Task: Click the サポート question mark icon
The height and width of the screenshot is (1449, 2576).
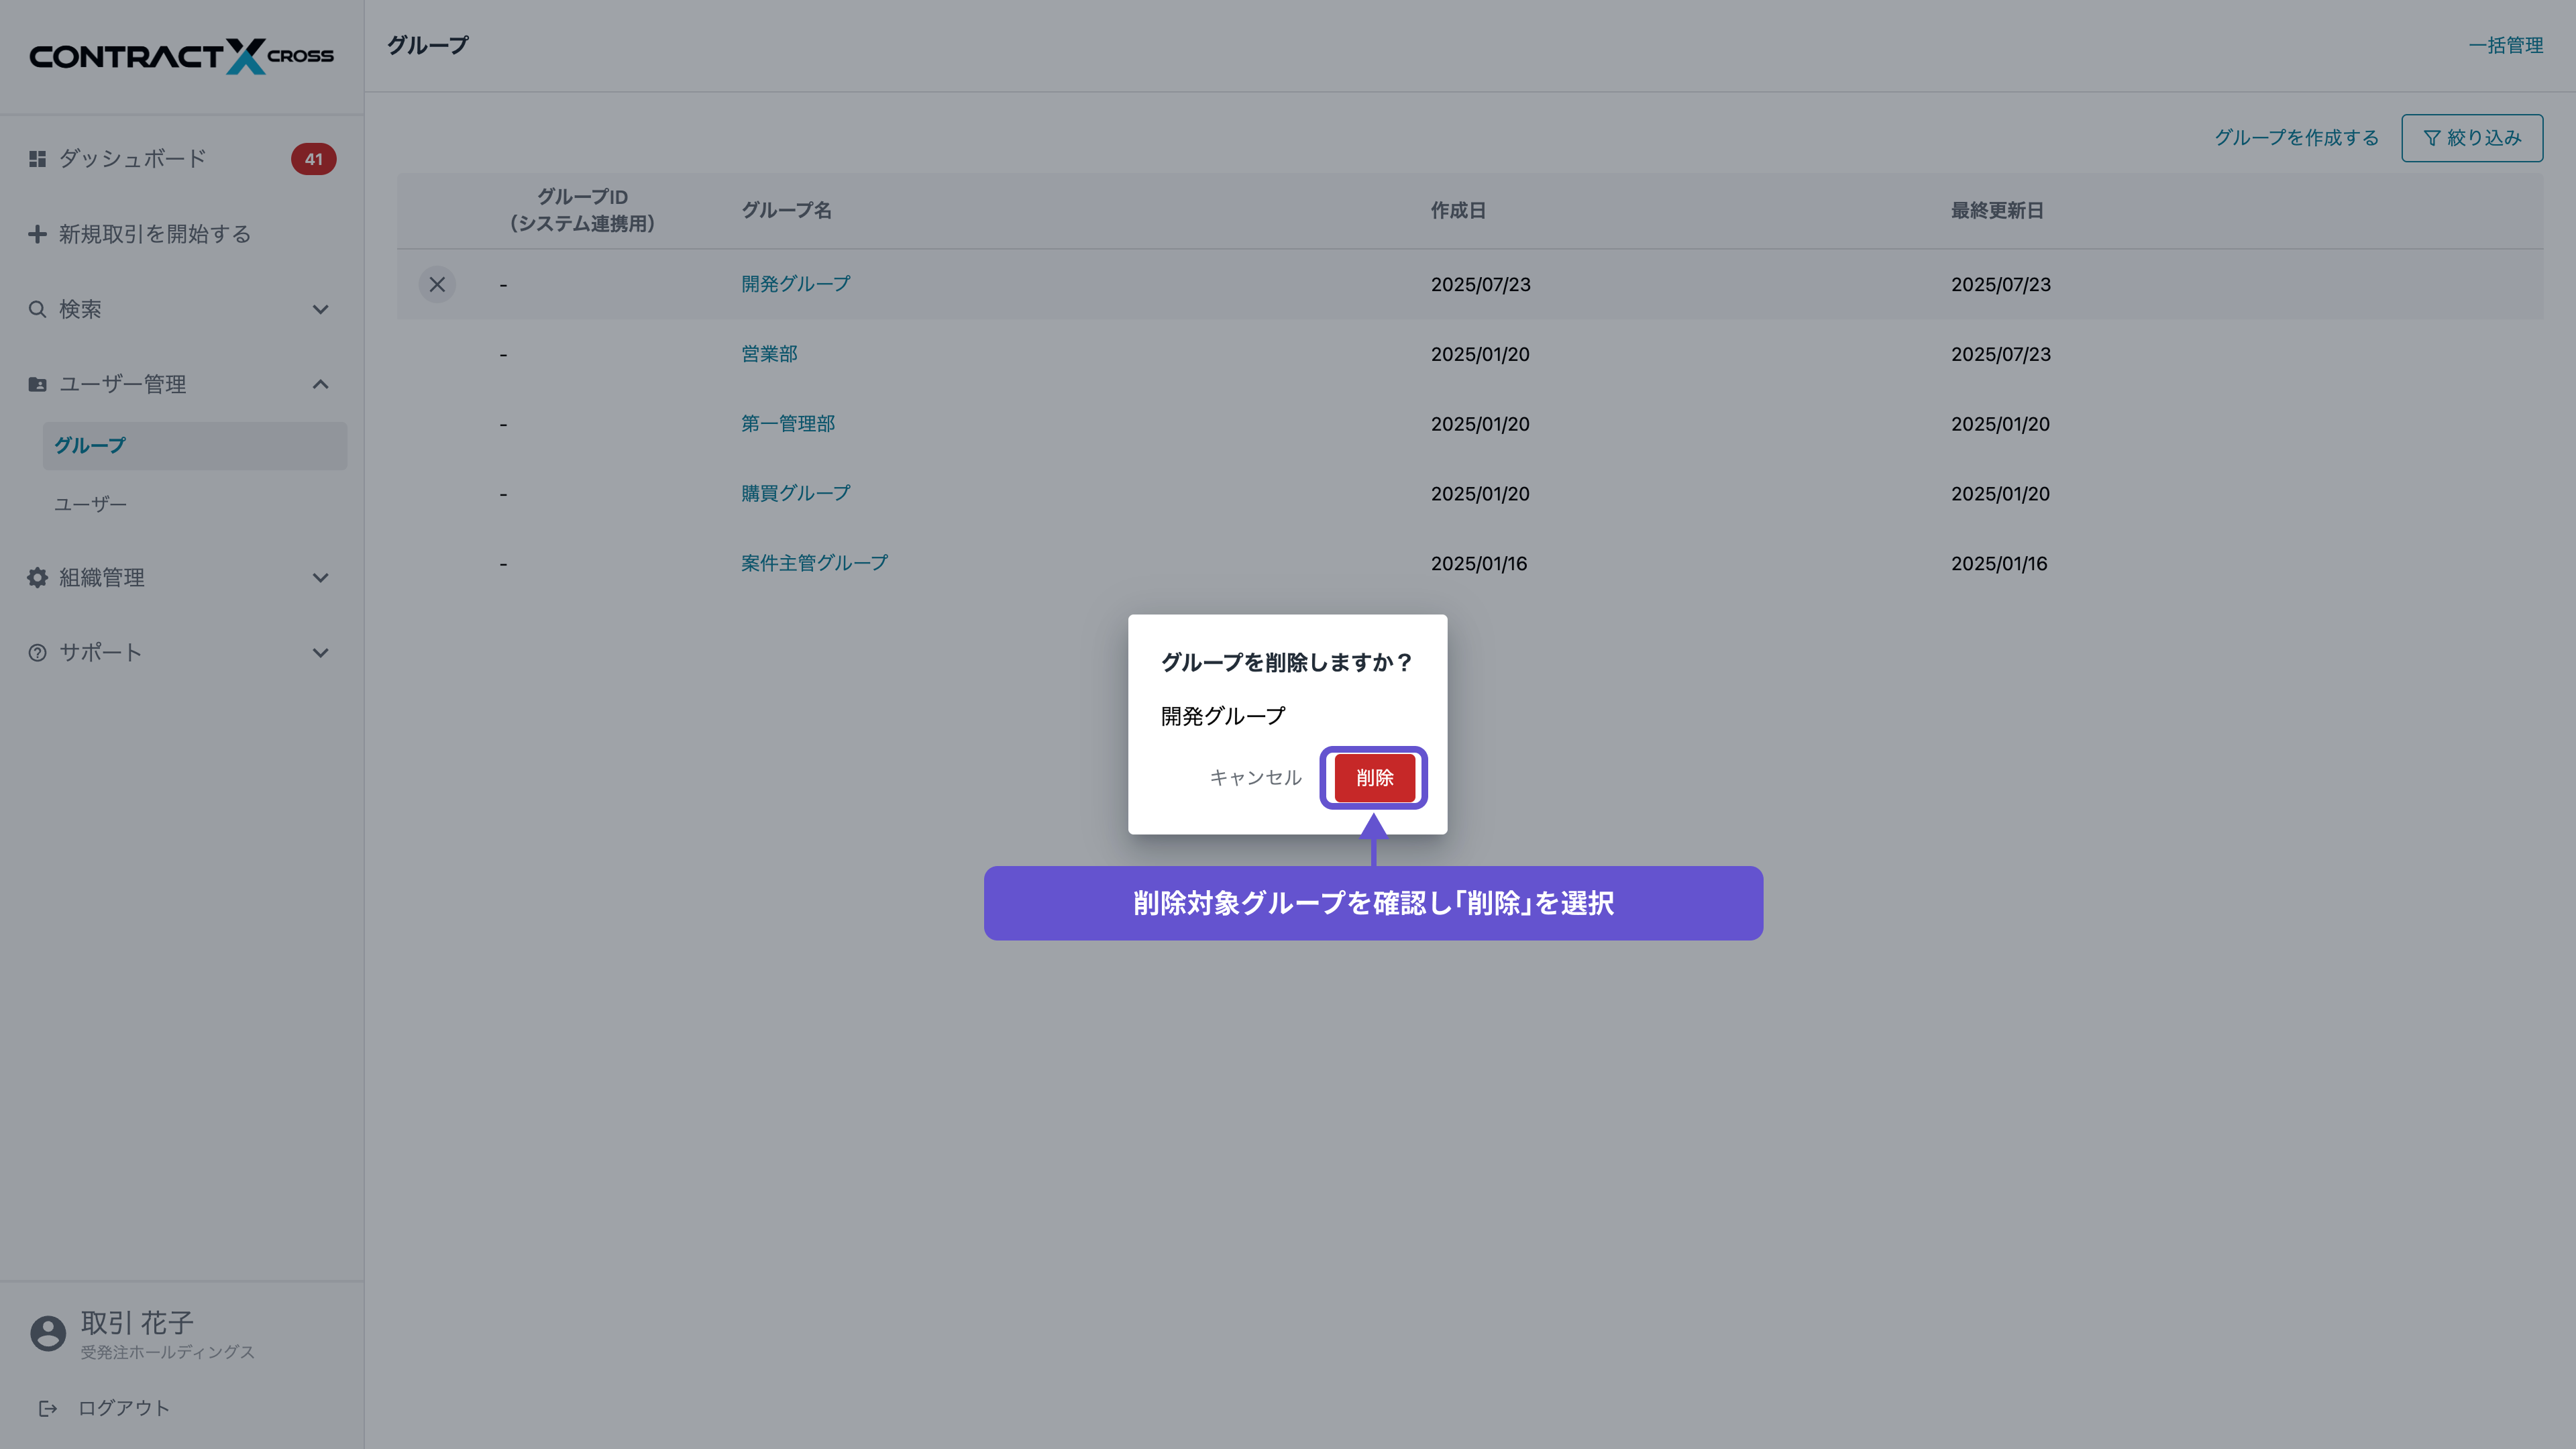Action: pyautogui.click(x=37, y=653)
